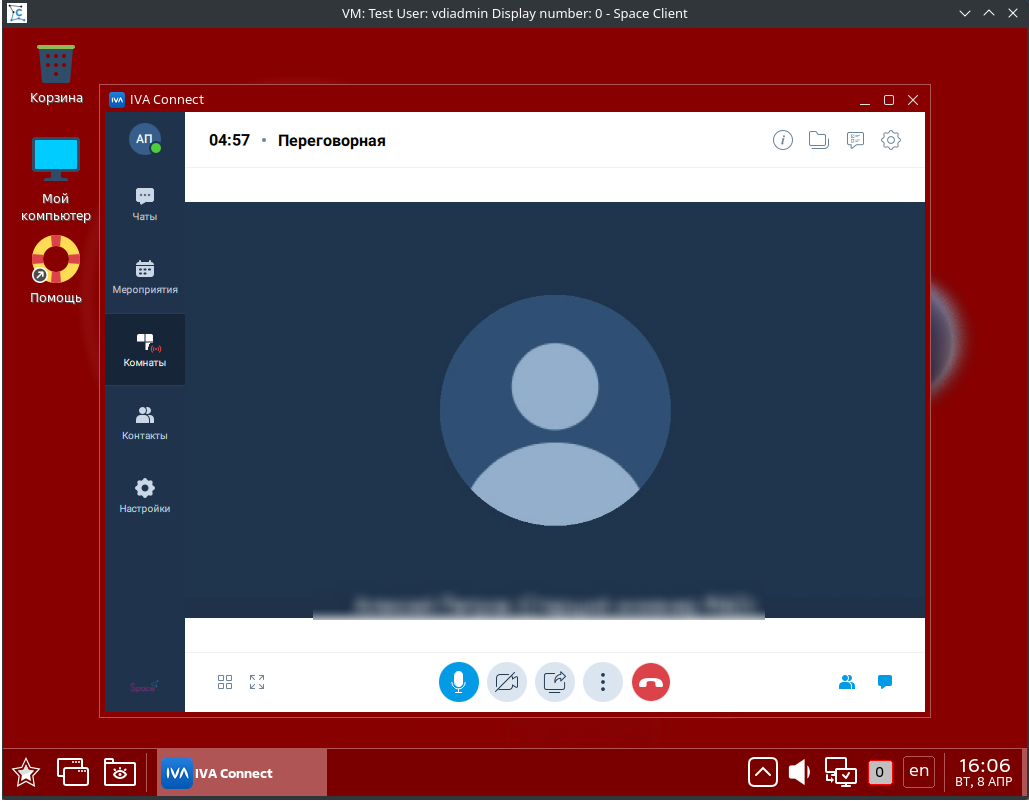
Task: Open Мероприятия section in sidebar
Action: pyautogui.click(x=145, y=277)
